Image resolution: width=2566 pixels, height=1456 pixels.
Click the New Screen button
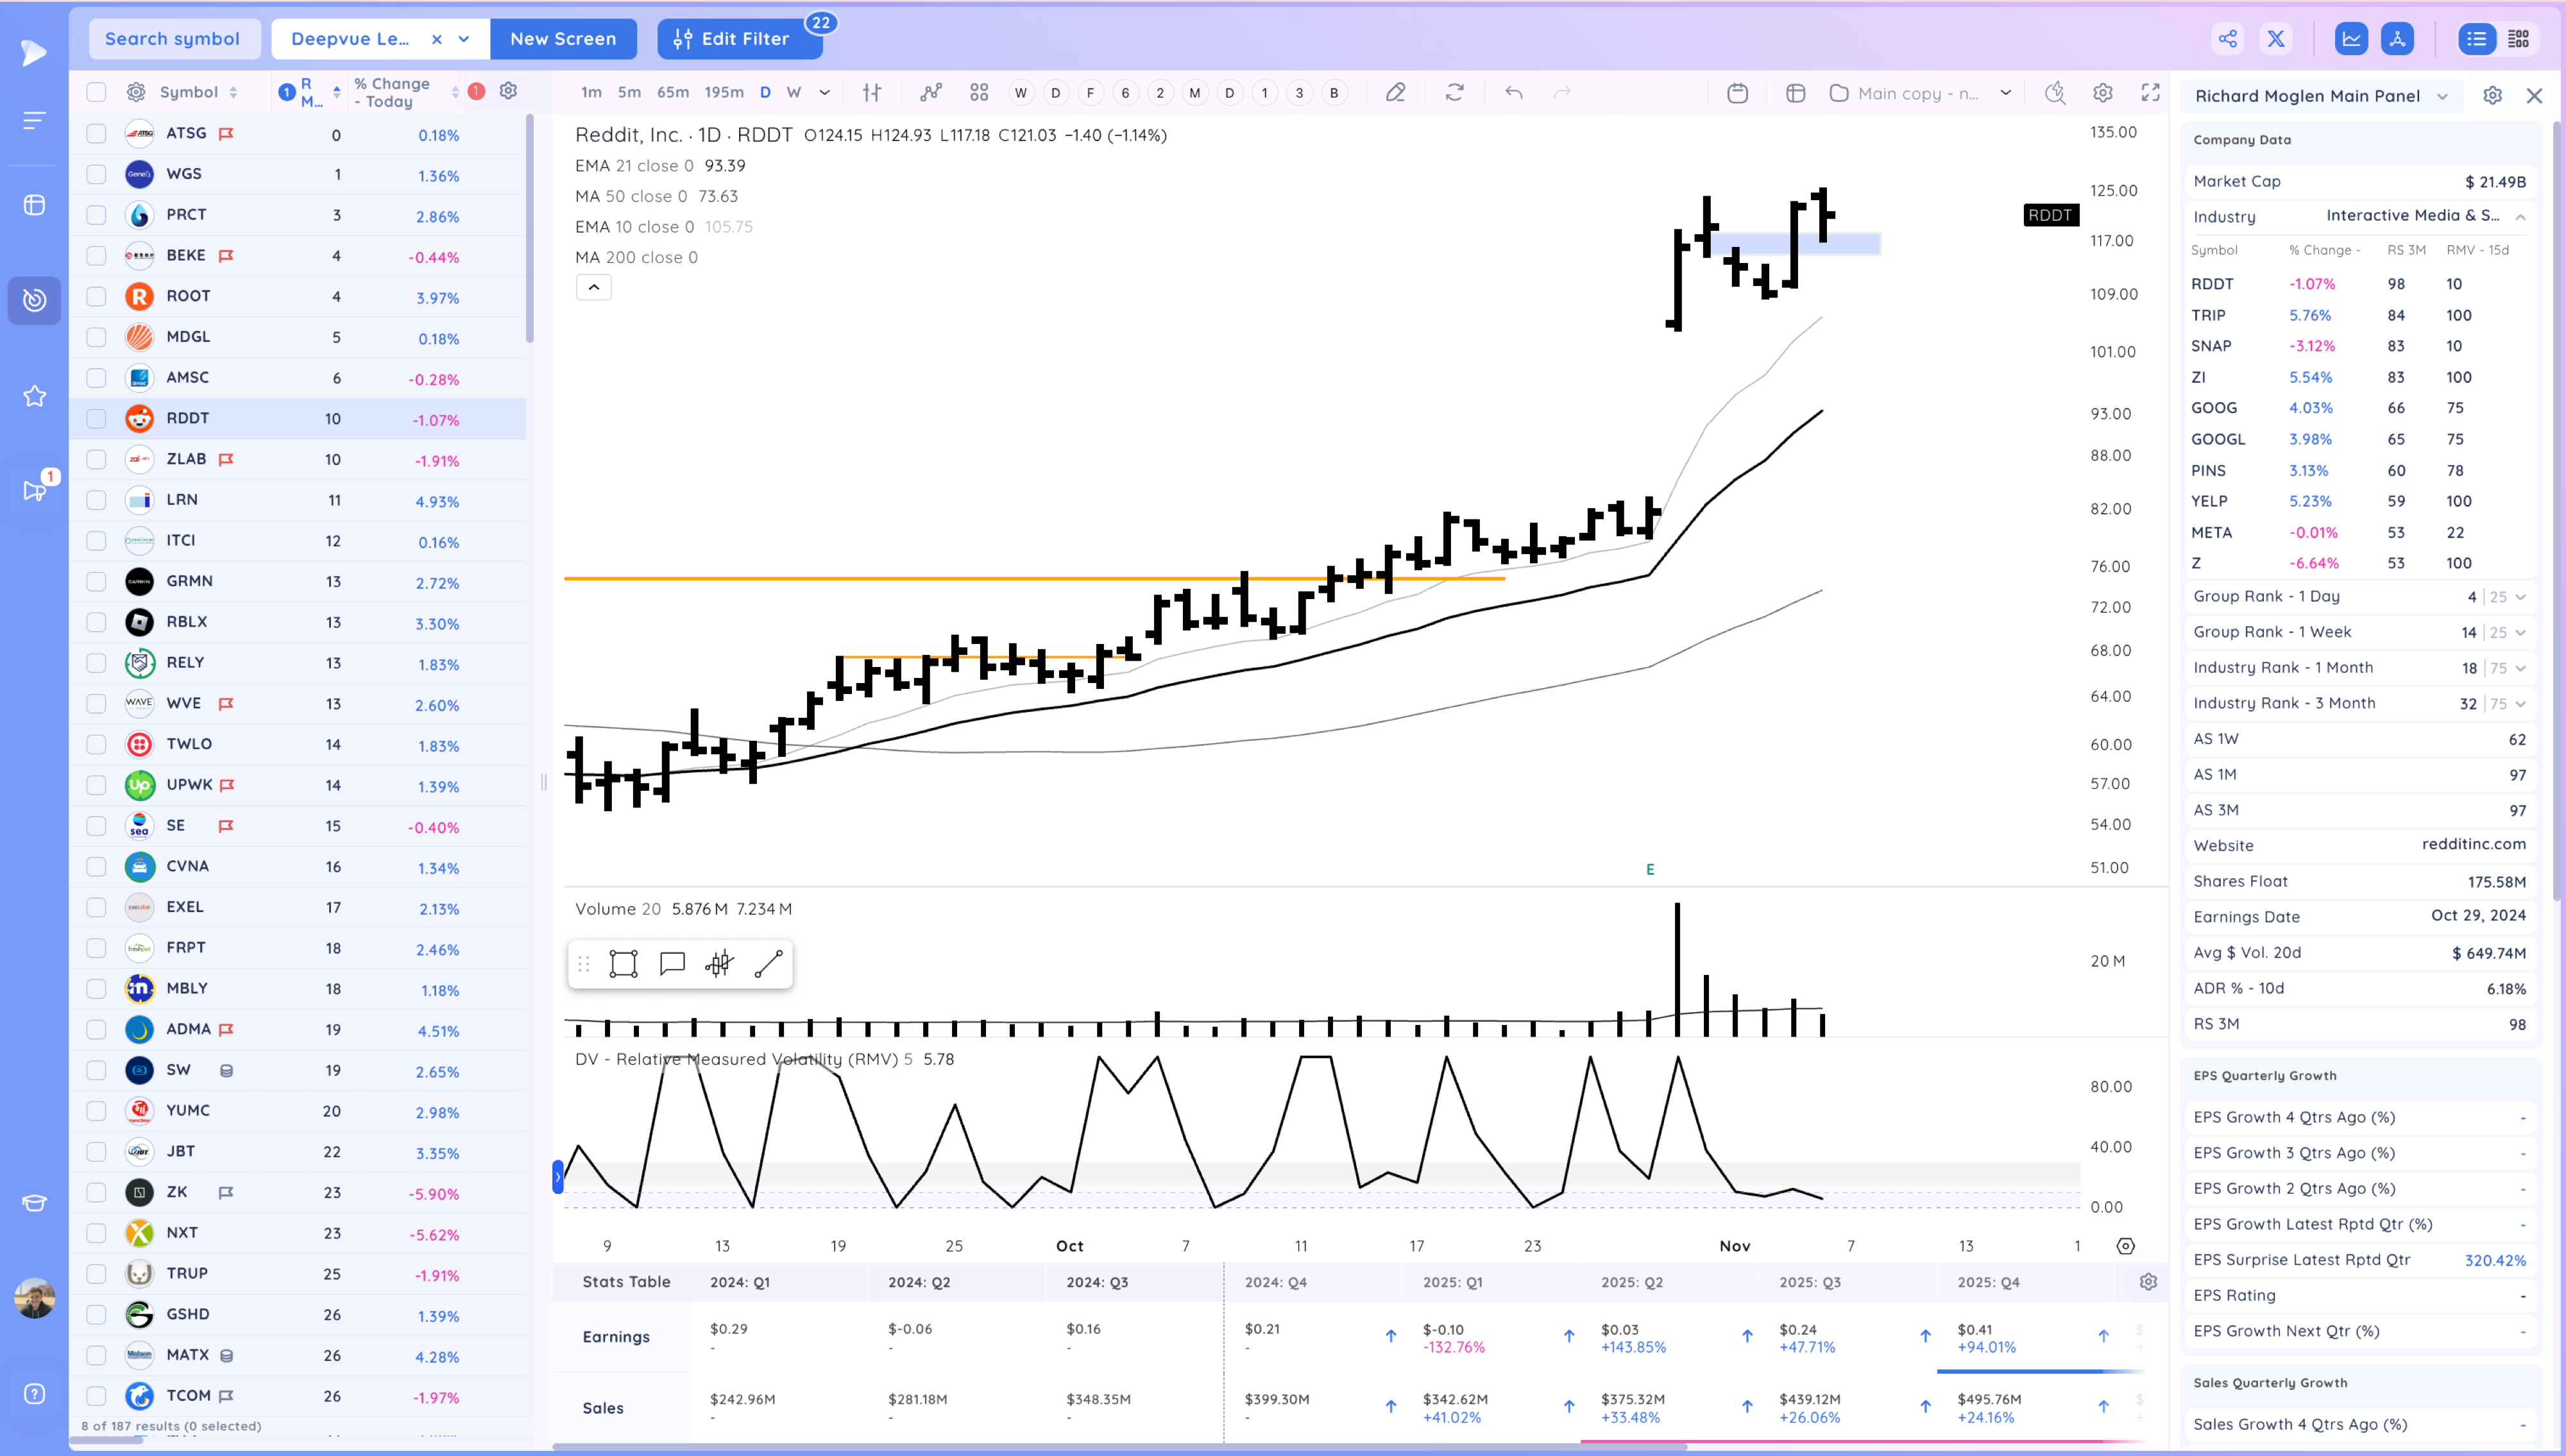coord(563,39)
